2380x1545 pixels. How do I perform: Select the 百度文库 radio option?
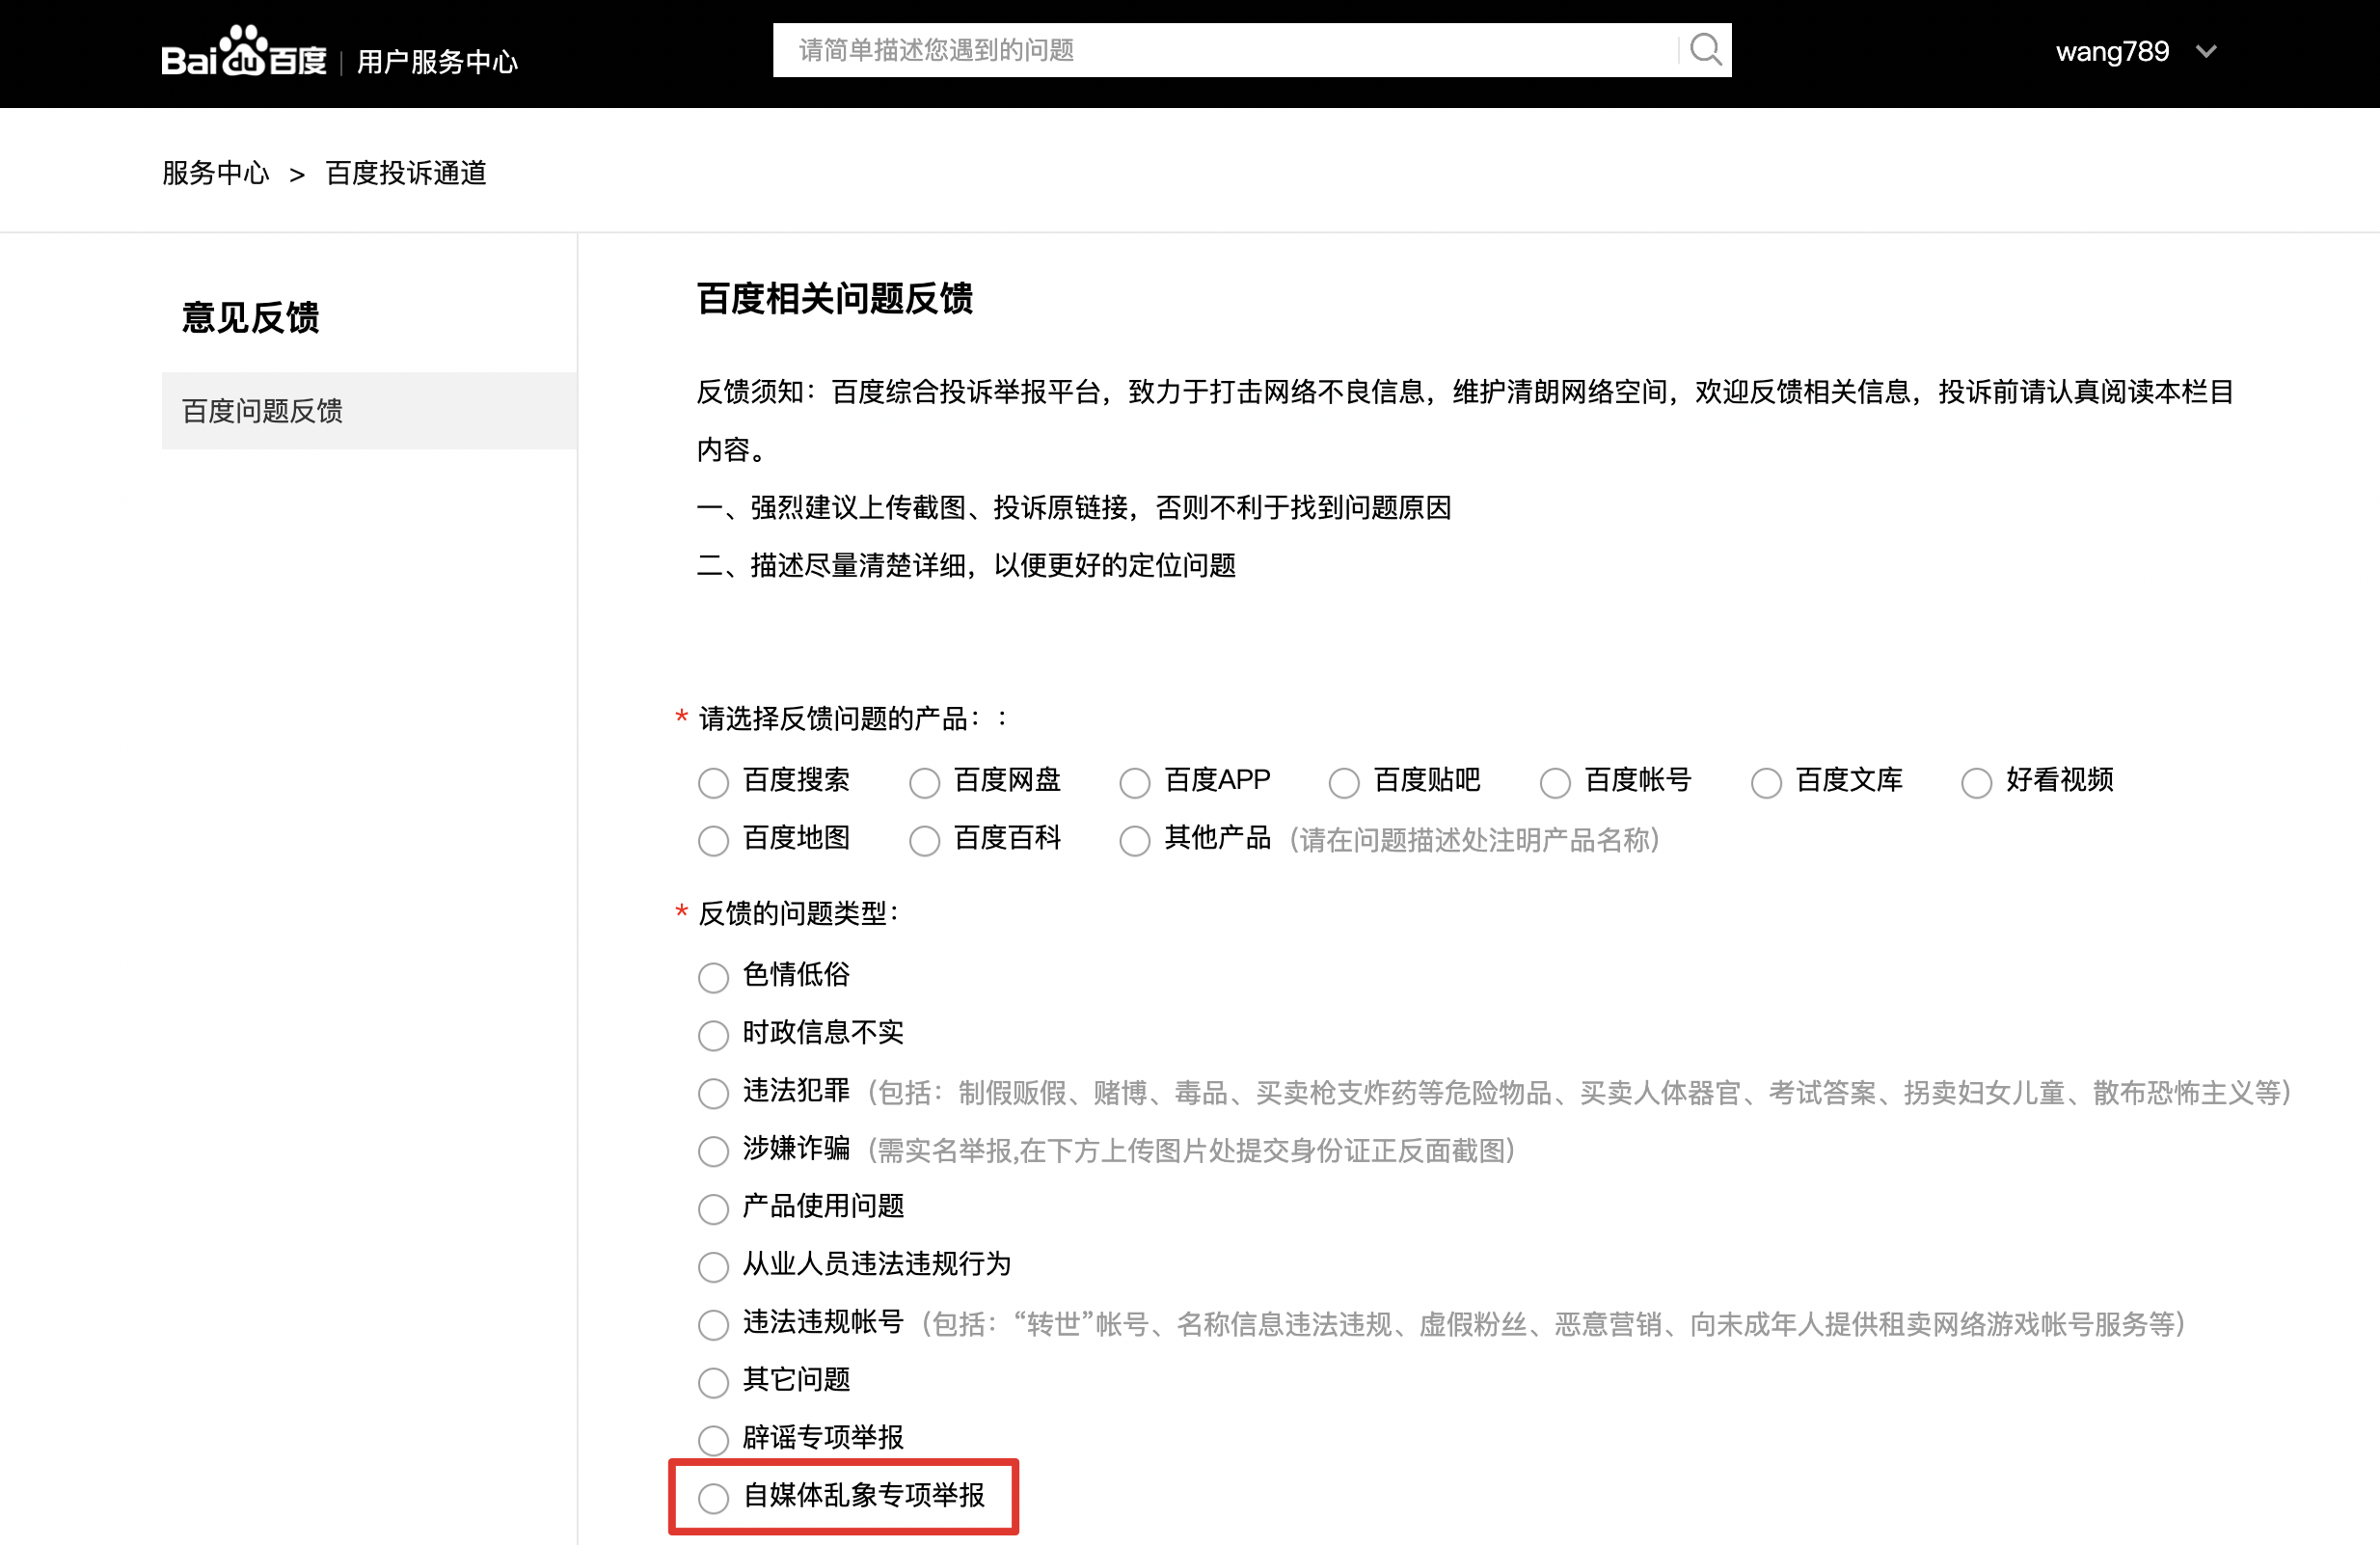(1766, 782)
